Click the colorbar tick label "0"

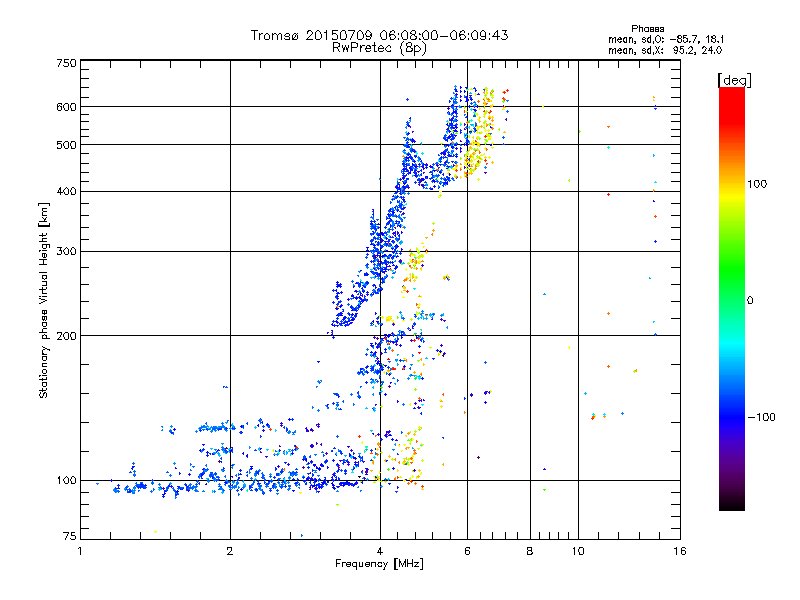[750, 300]
